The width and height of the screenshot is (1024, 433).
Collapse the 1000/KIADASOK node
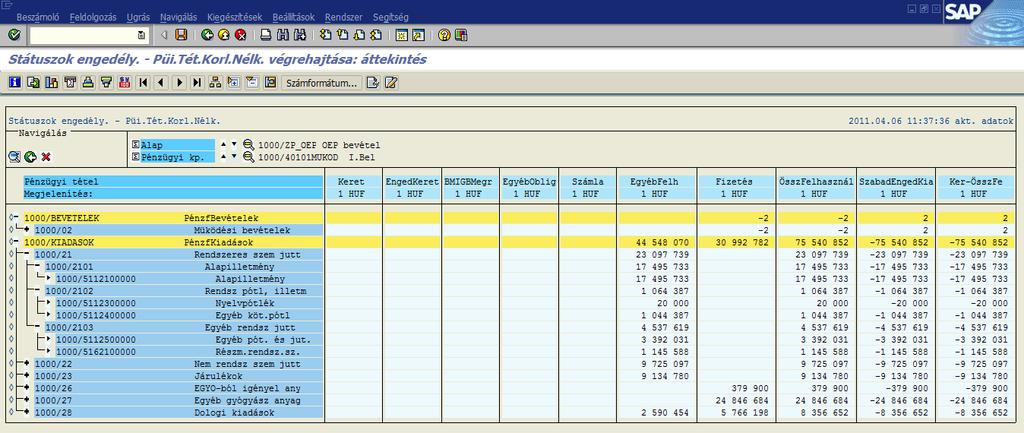[16, 242]
